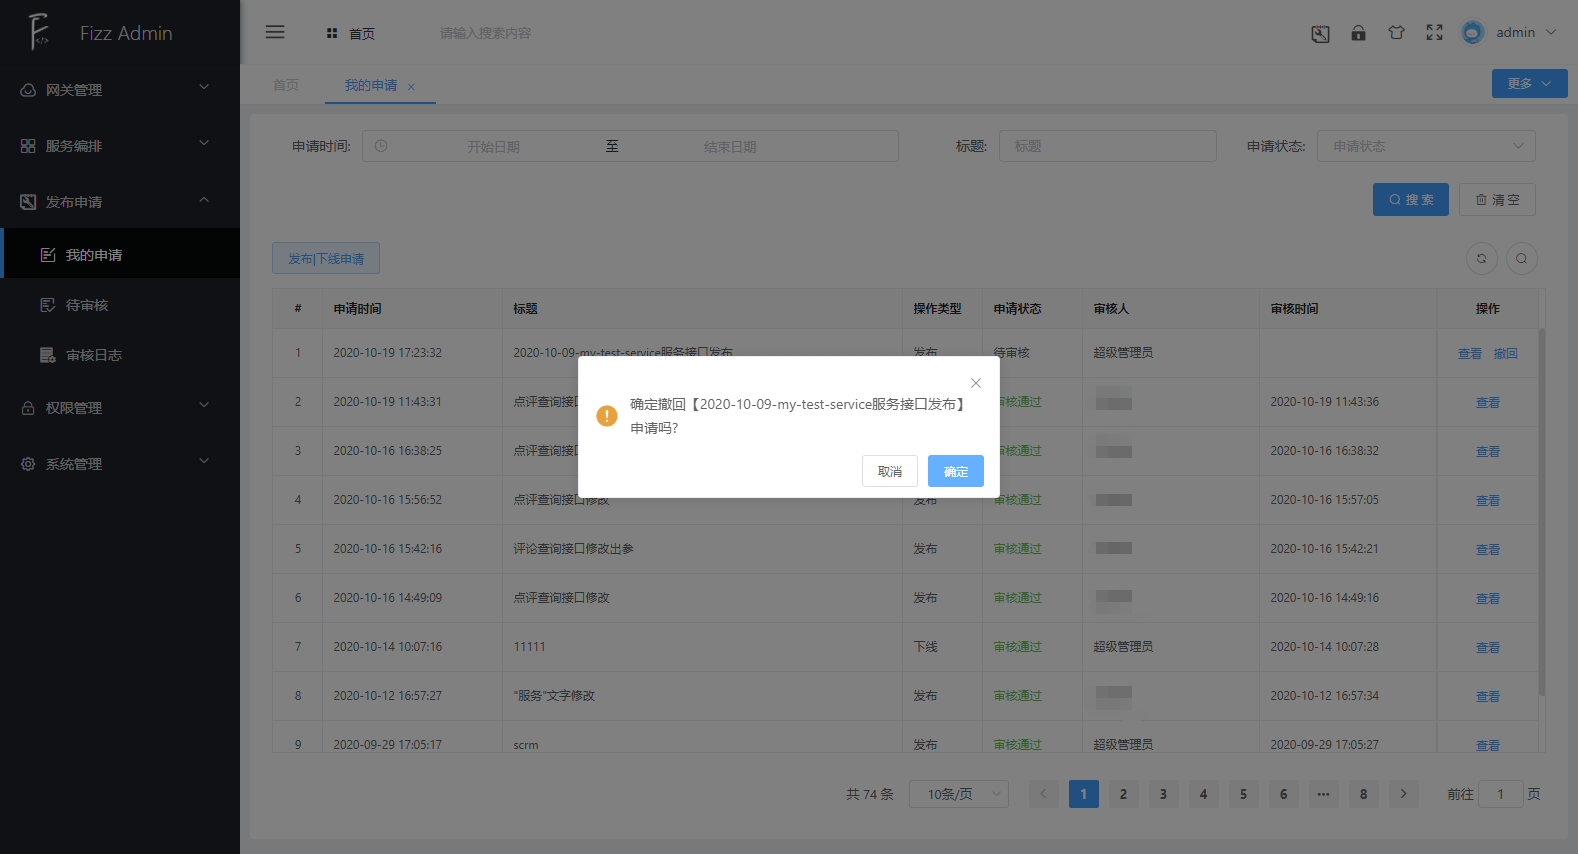Click the admin avatar icon
1578x854 pixels.
click(1473, 33)
